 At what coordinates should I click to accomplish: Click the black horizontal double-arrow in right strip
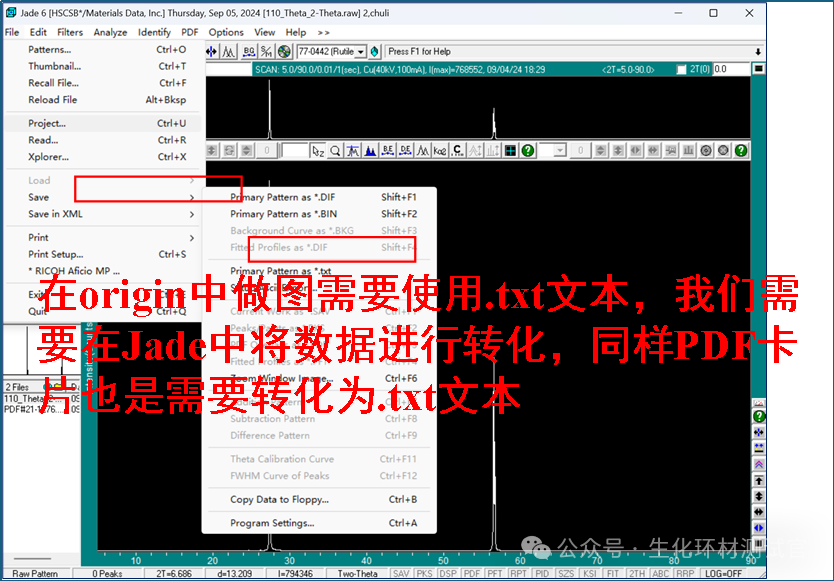[x=759, y=512]
